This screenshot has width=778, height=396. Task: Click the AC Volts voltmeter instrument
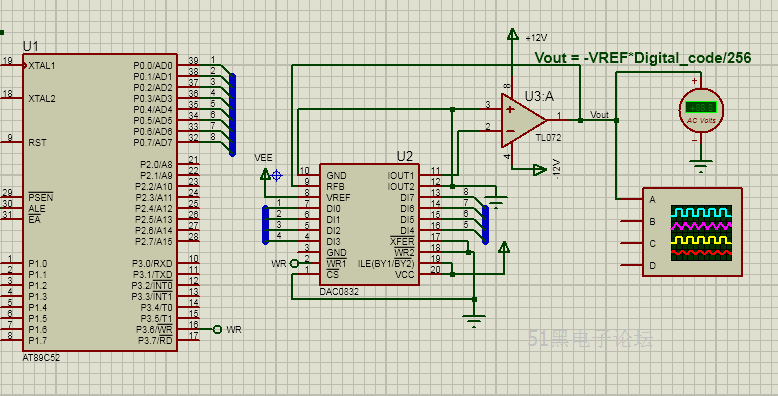(701, 110)
